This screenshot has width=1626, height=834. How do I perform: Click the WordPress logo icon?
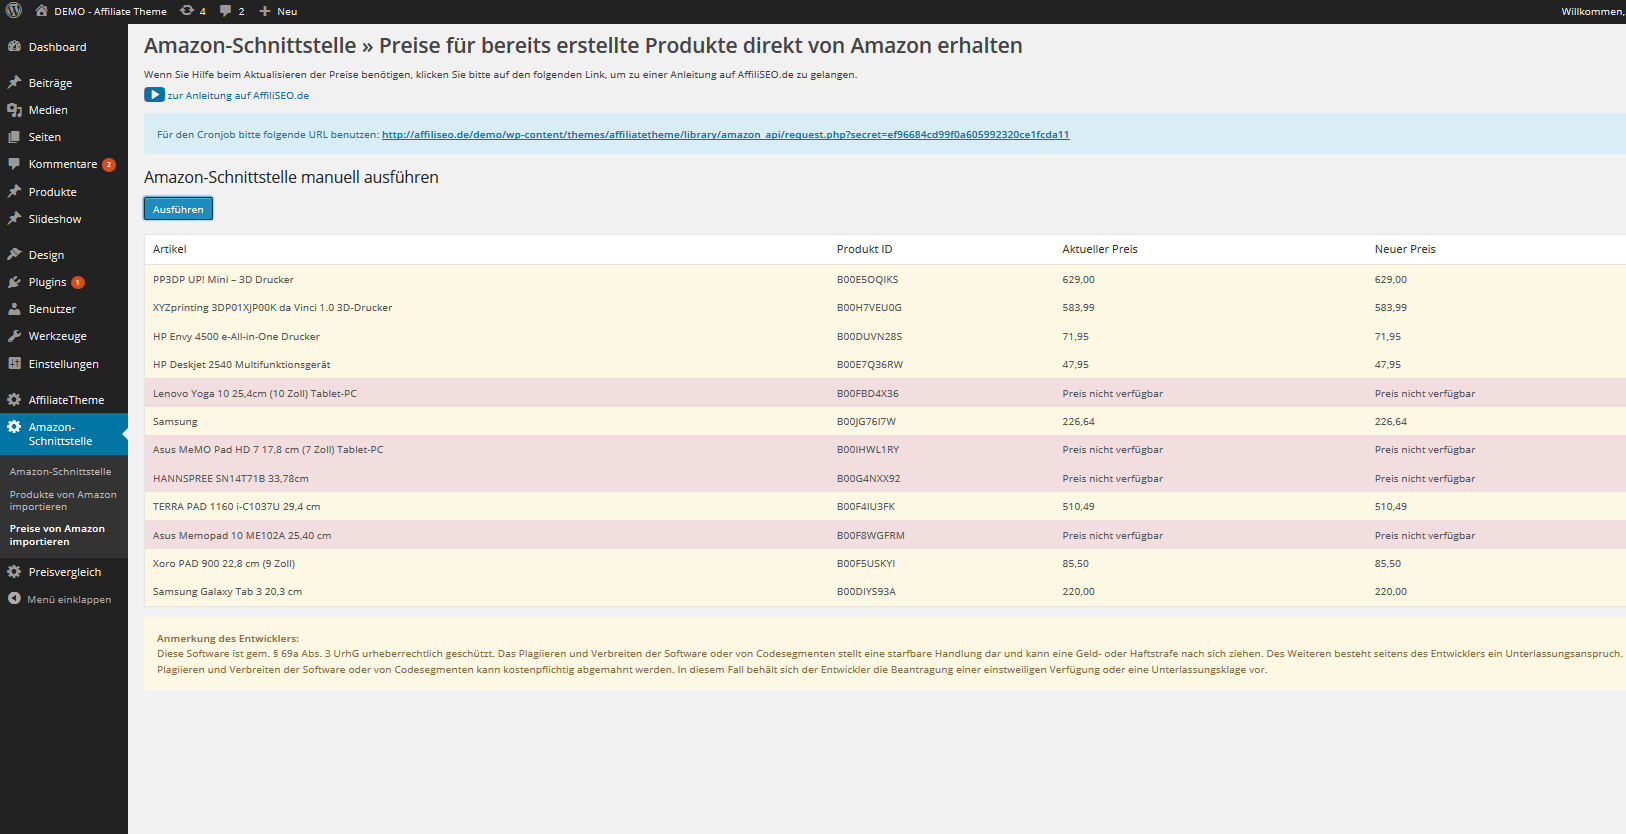(14, 11)
